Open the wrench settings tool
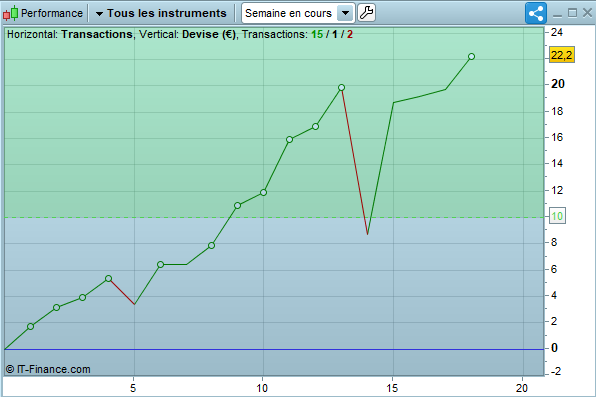 tap(366, 13)
